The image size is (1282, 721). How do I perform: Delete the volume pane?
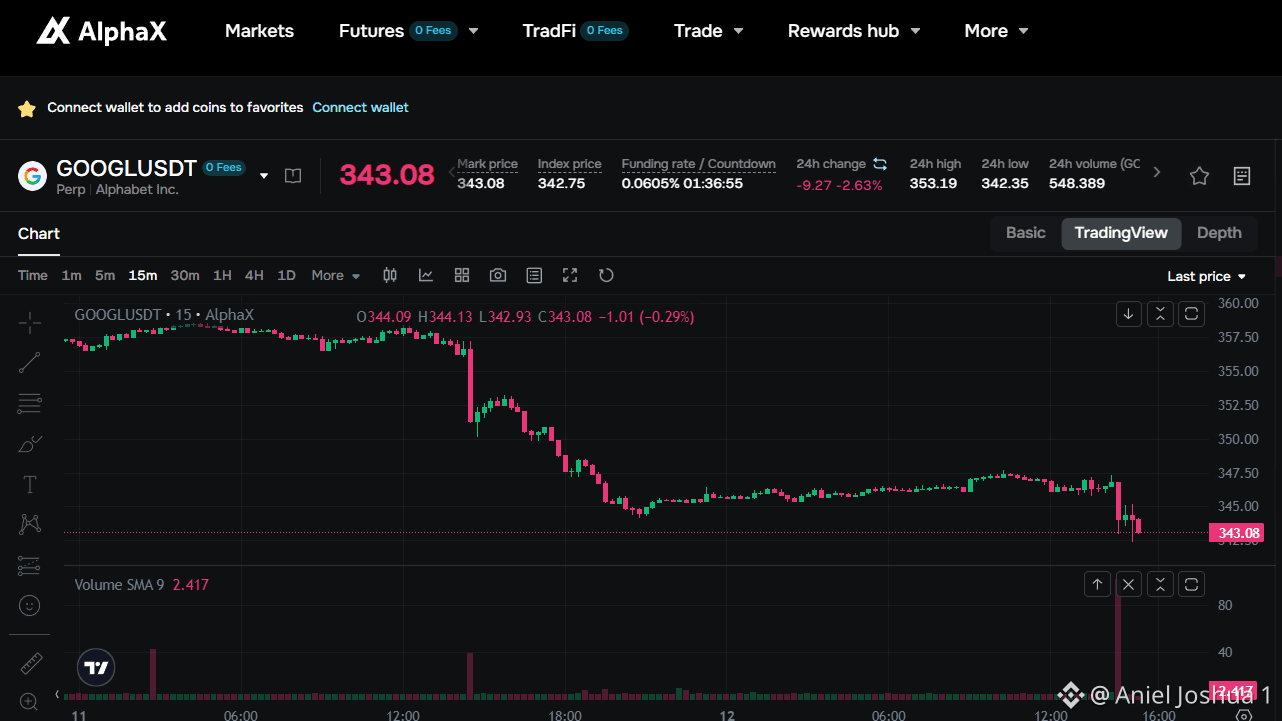coord(1129,585)
